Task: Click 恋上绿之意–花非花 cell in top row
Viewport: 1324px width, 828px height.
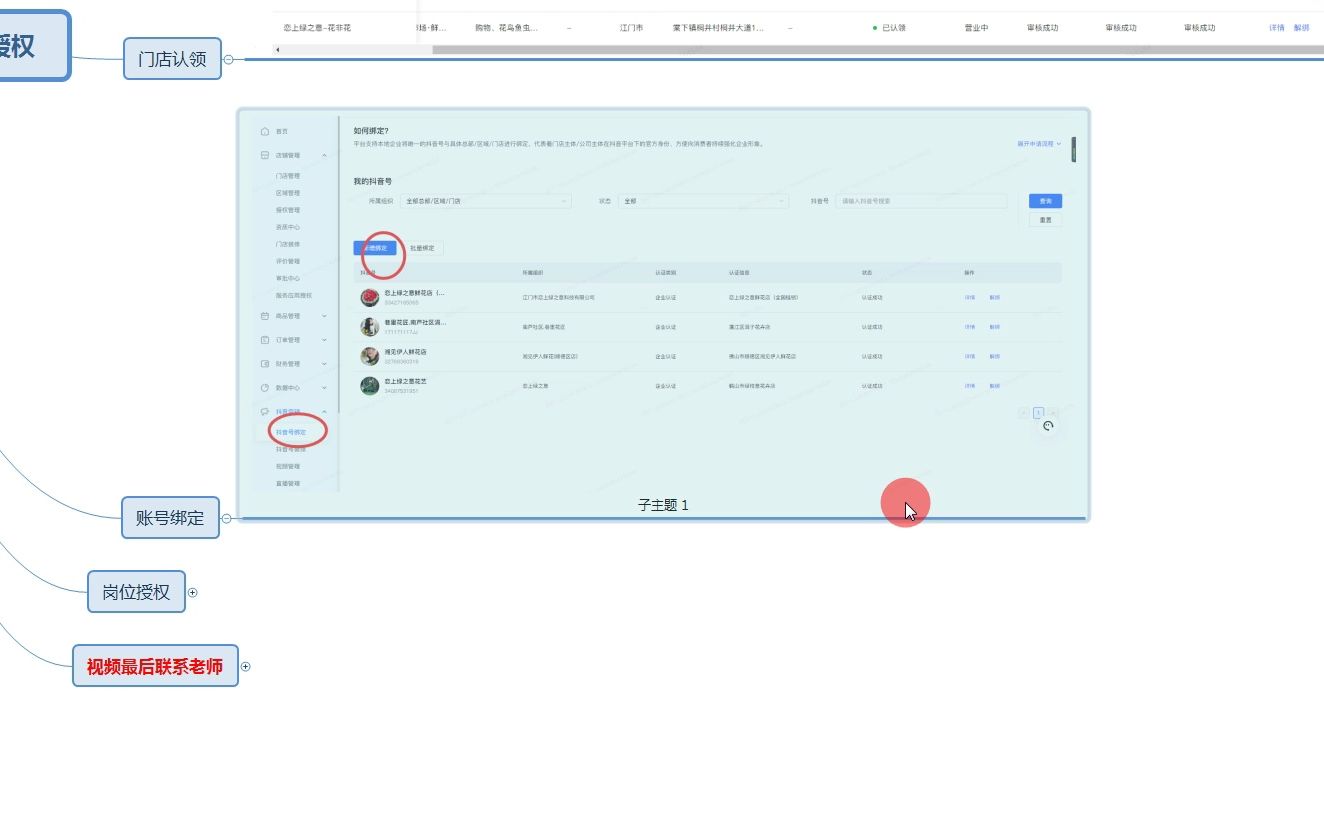Action: coord(317,28)
